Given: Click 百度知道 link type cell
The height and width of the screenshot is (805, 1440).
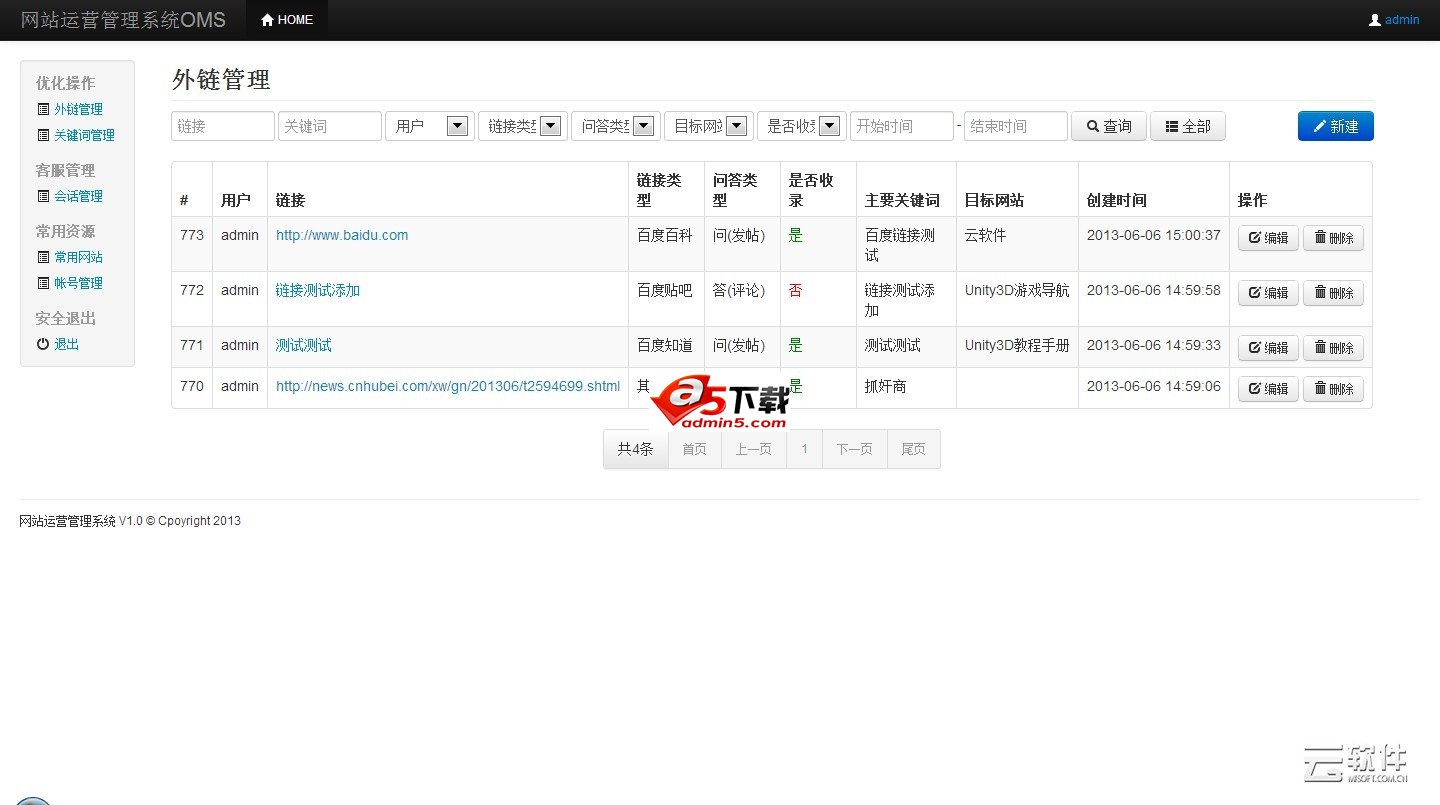Looking at the screenshot, I should 665,345.
